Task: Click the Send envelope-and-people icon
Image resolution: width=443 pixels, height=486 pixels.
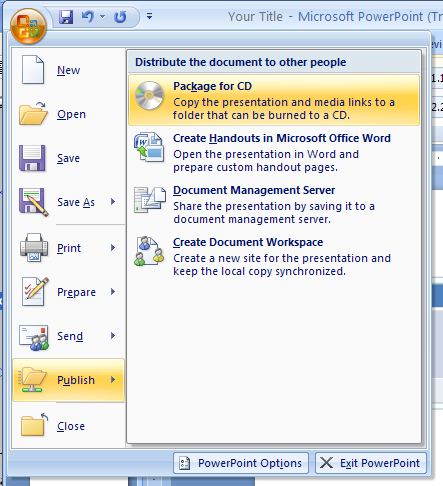Action: tap(34, 338)
